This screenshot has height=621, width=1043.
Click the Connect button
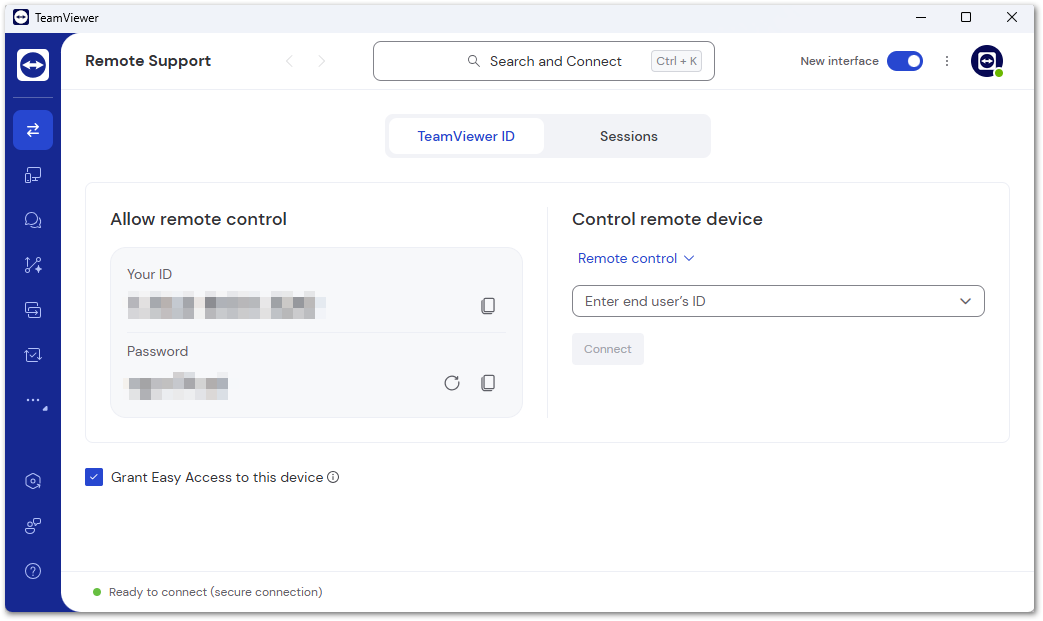click(x=608, y=349)
